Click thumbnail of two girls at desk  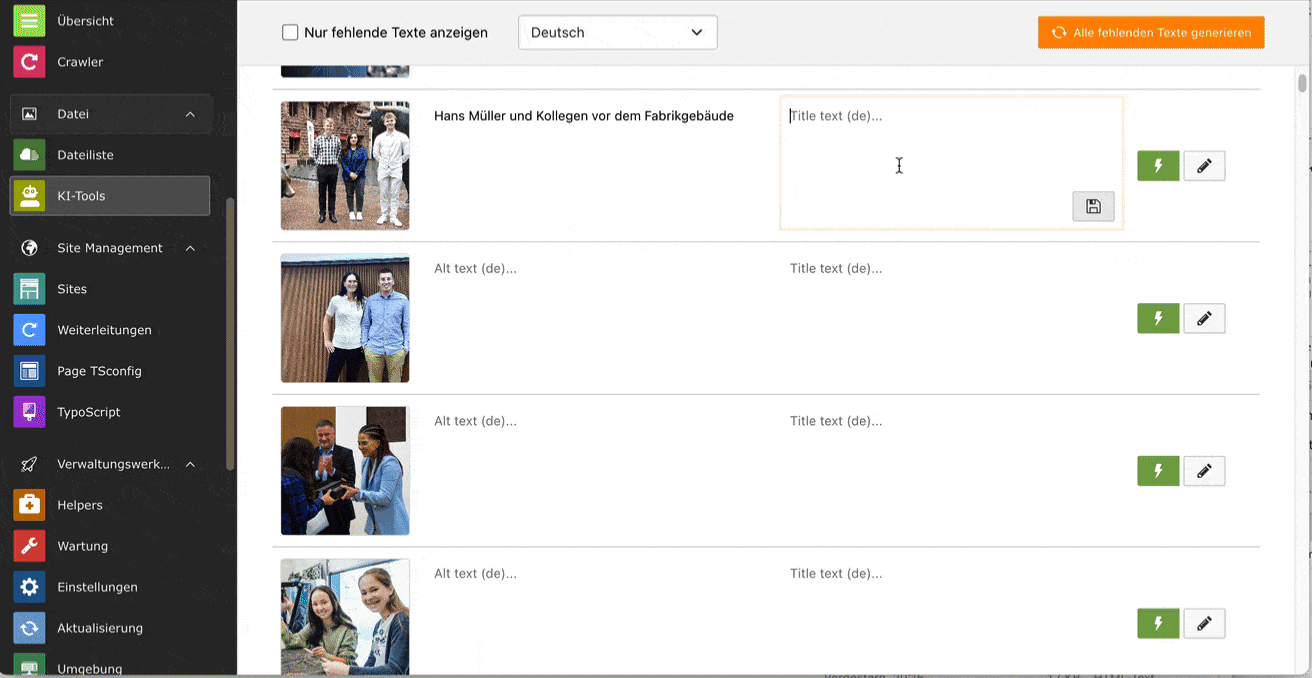[345, 616]
